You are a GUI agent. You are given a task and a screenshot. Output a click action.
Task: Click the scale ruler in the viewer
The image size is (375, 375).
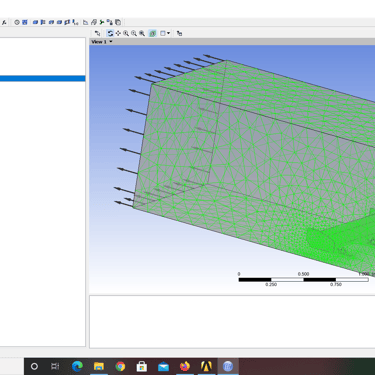point(304,279)
